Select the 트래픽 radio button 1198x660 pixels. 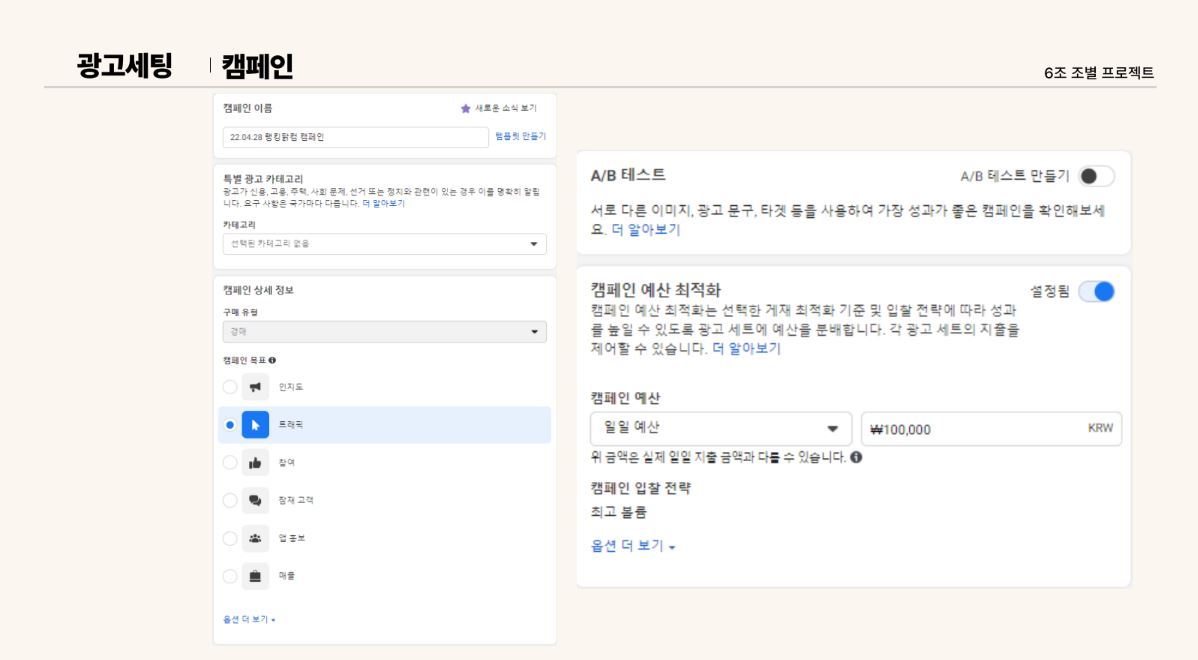click(x=230, y=425)
